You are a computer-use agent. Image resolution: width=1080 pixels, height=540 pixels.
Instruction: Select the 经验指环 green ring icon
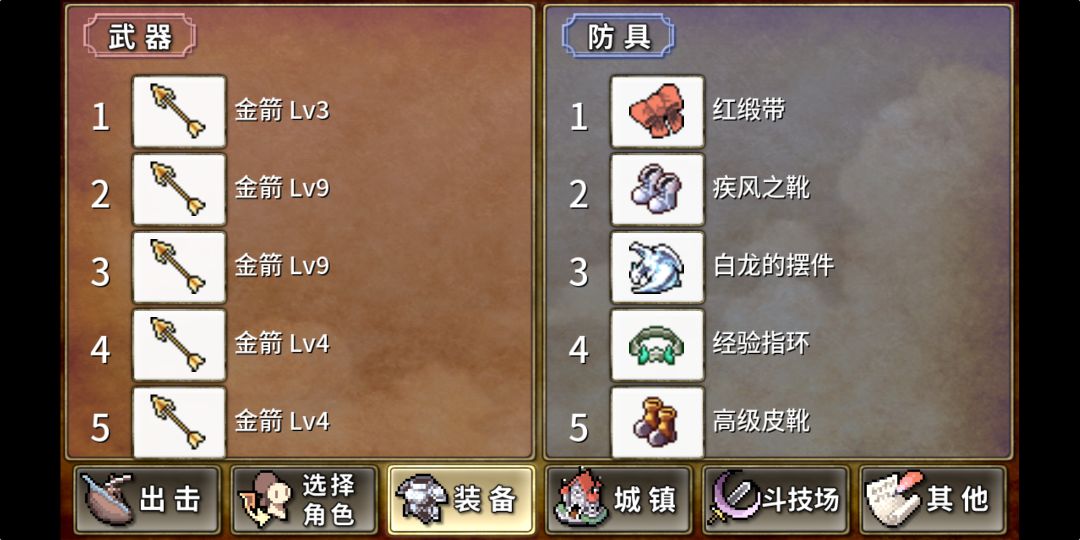[x=657, y=345]
